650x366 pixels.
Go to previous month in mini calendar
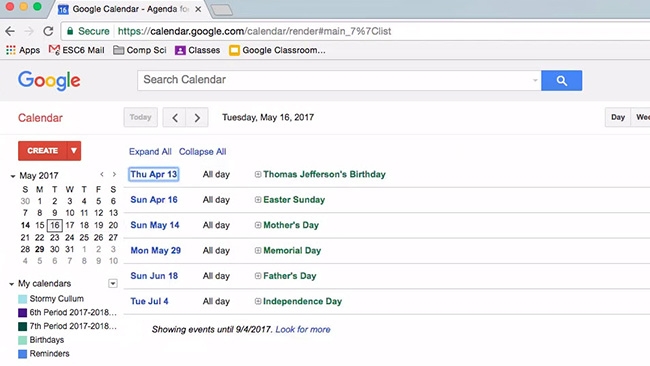coord(102,175)
